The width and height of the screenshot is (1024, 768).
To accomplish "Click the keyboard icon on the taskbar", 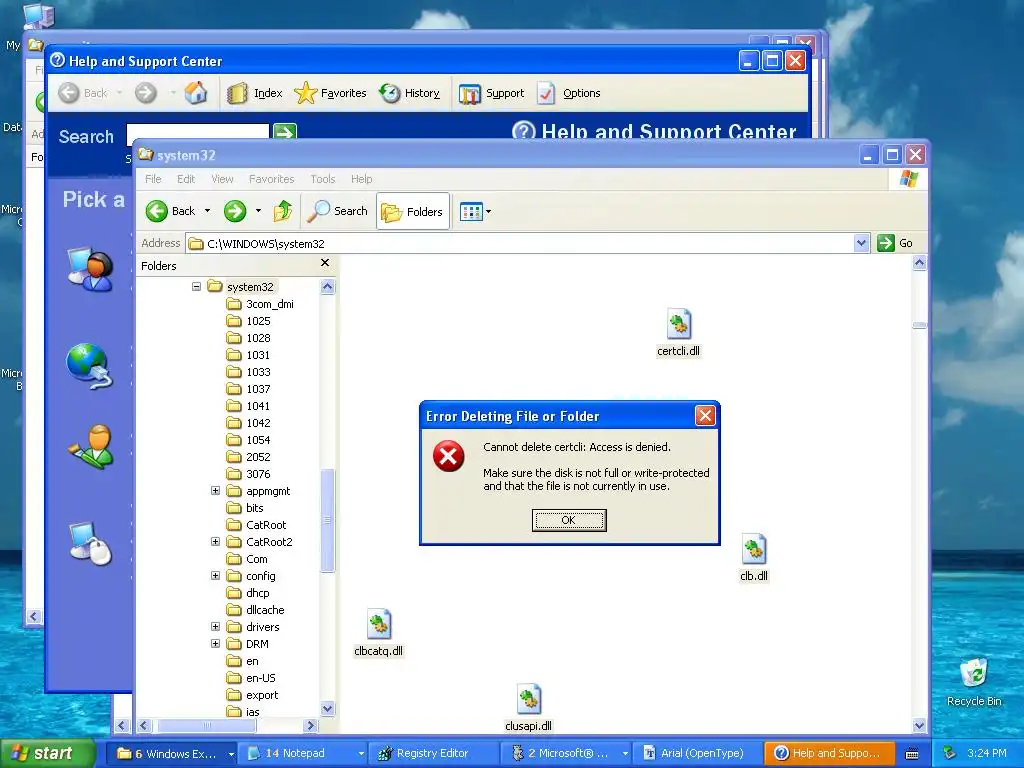I will (912, 754).
